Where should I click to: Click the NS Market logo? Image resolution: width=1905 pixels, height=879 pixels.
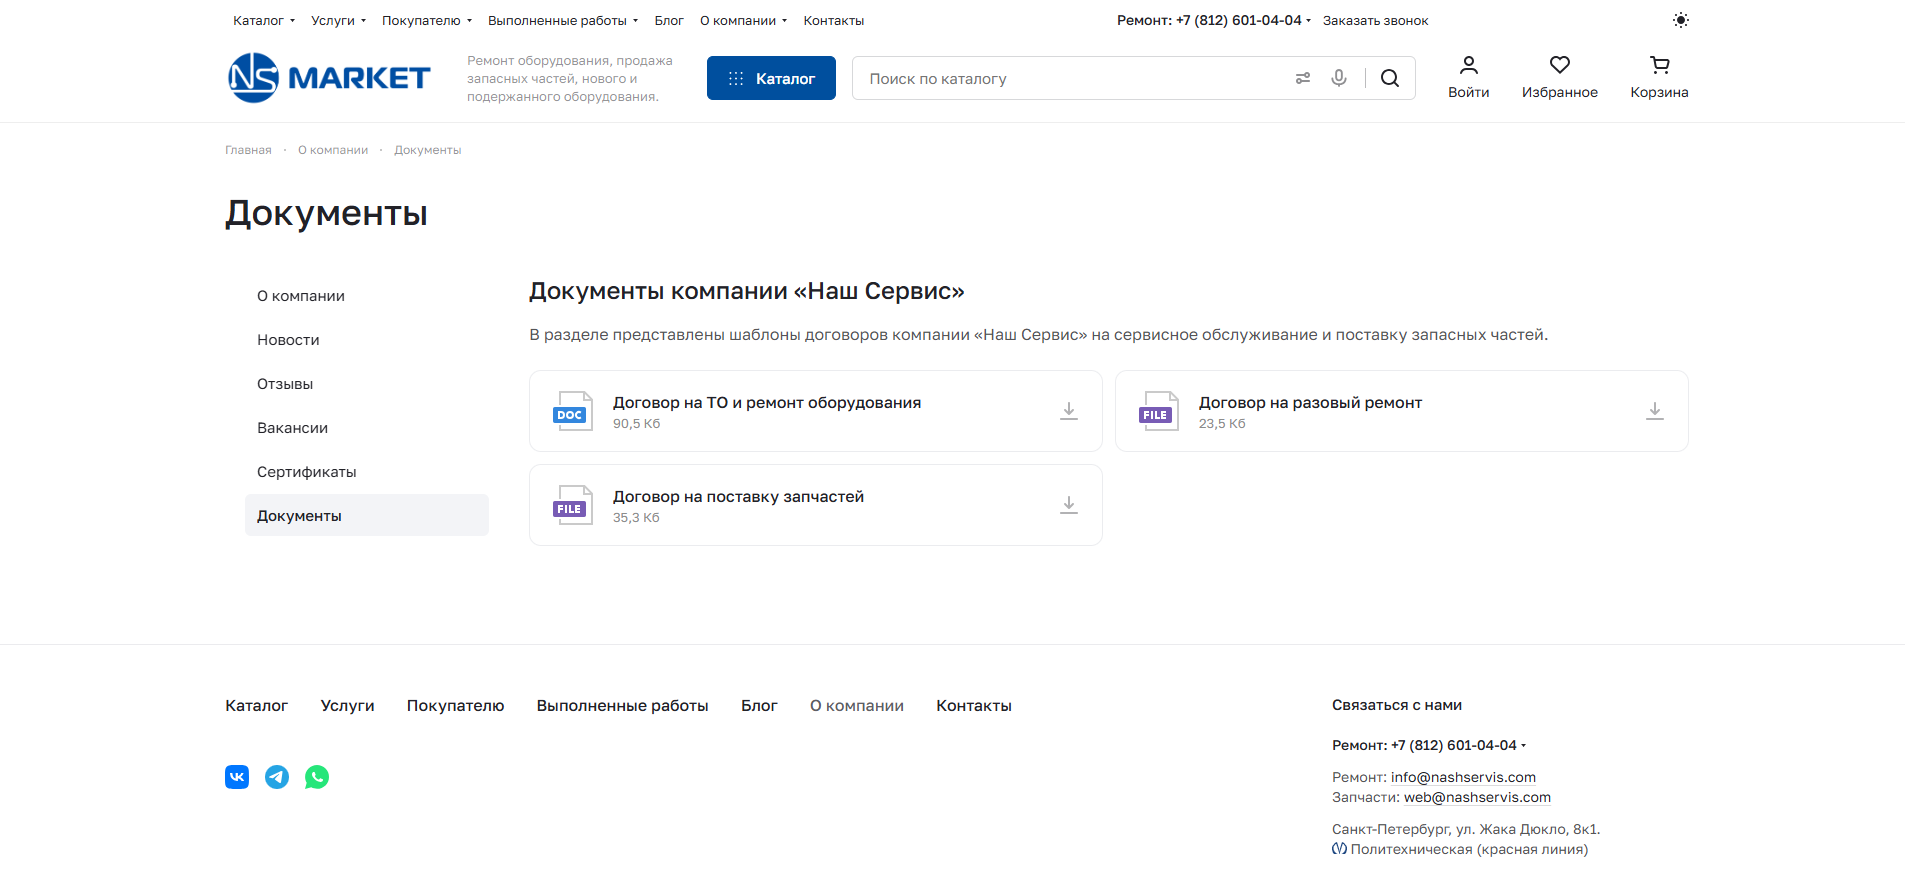(x=329, y=78)
